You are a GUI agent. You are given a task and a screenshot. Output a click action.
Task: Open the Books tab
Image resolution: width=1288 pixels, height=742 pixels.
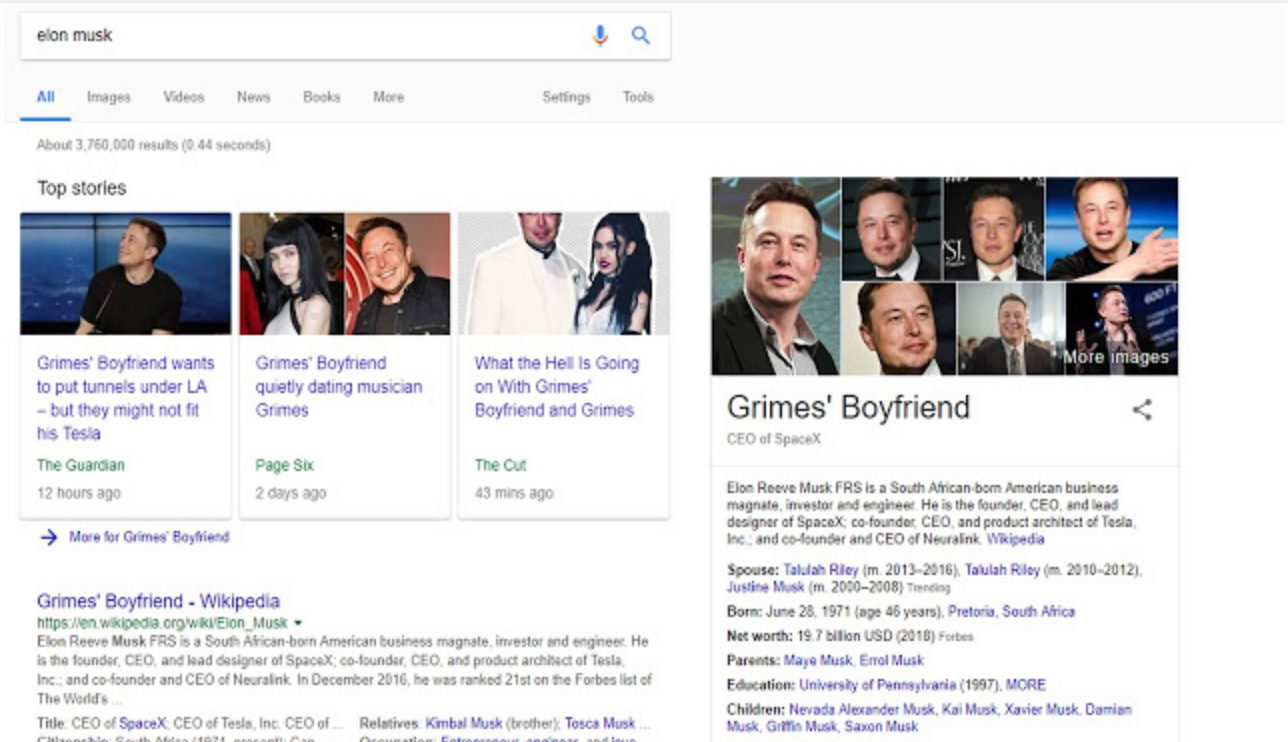(x=321, y=97)
